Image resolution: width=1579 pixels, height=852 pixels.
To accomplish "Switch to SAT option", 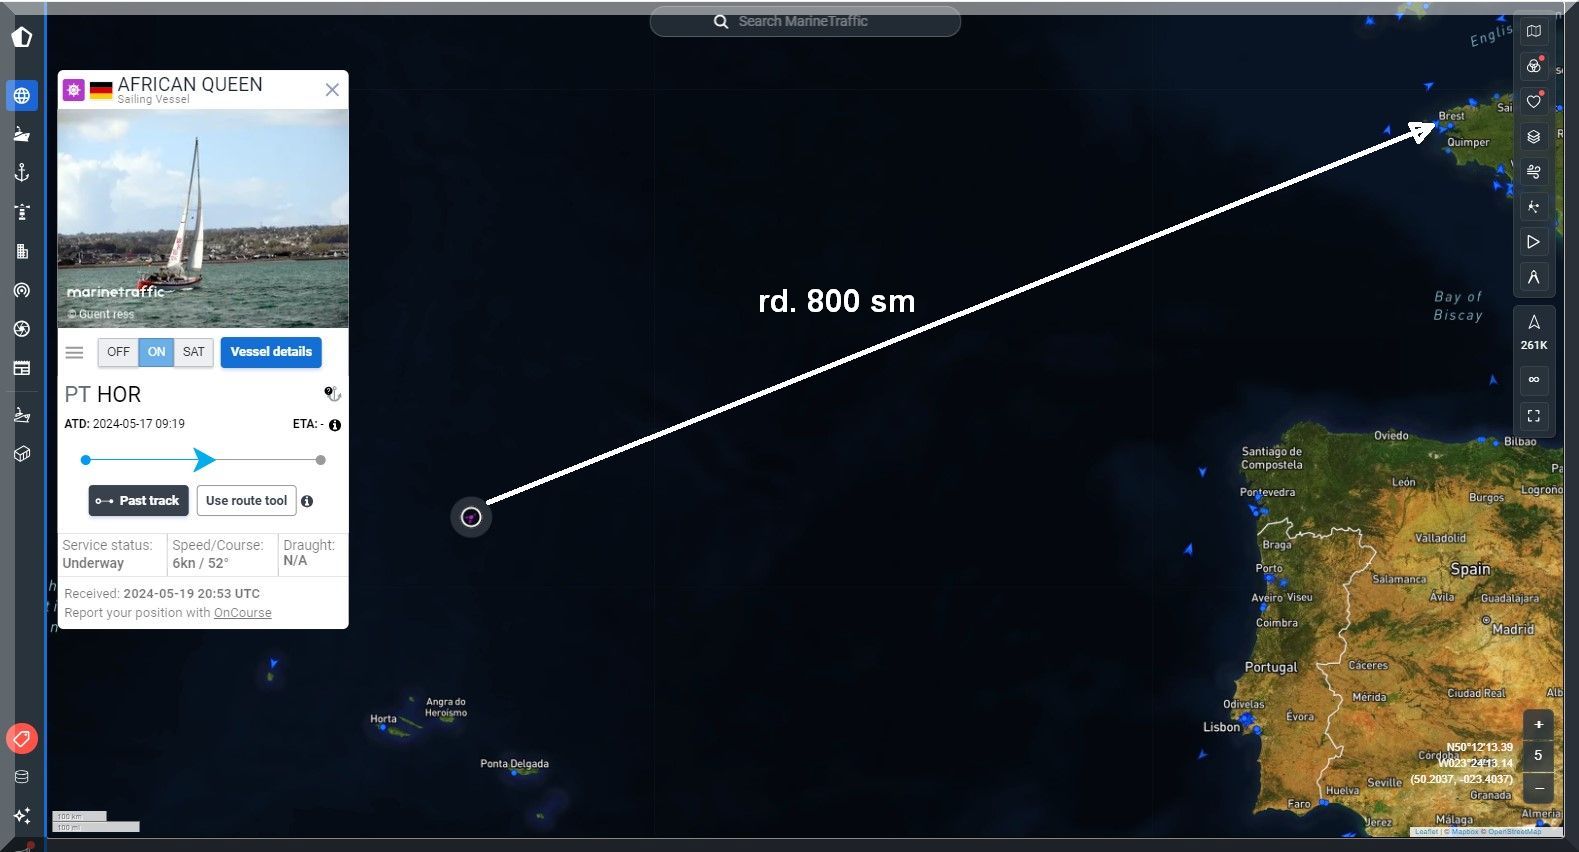I will [x=193, y=352].
